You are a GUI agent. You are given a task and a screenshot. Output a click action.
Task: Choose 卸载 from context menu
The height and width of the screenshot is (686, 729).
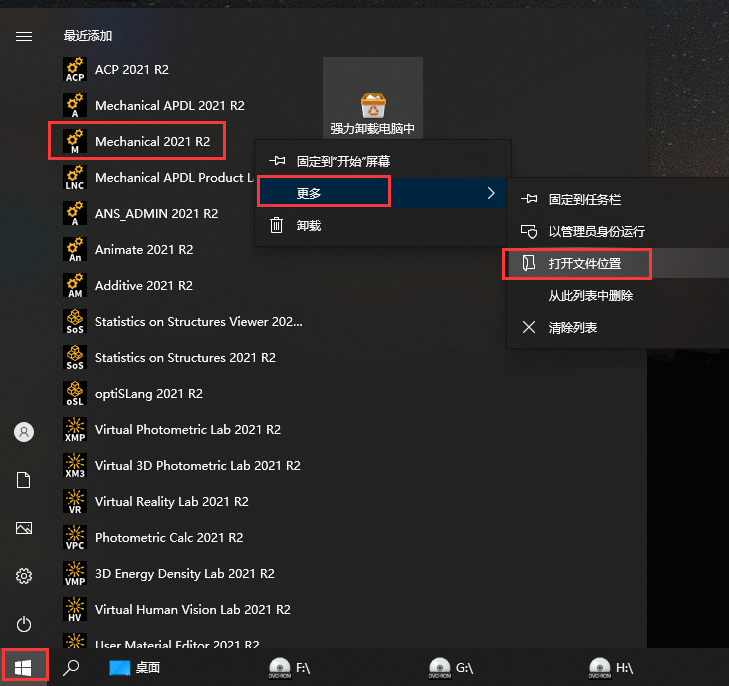(383, 225)
